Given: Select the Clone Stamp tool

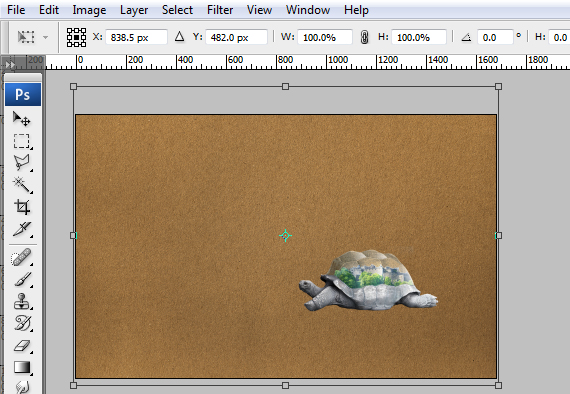Looking at the screenshot, I should click(22, 302).
